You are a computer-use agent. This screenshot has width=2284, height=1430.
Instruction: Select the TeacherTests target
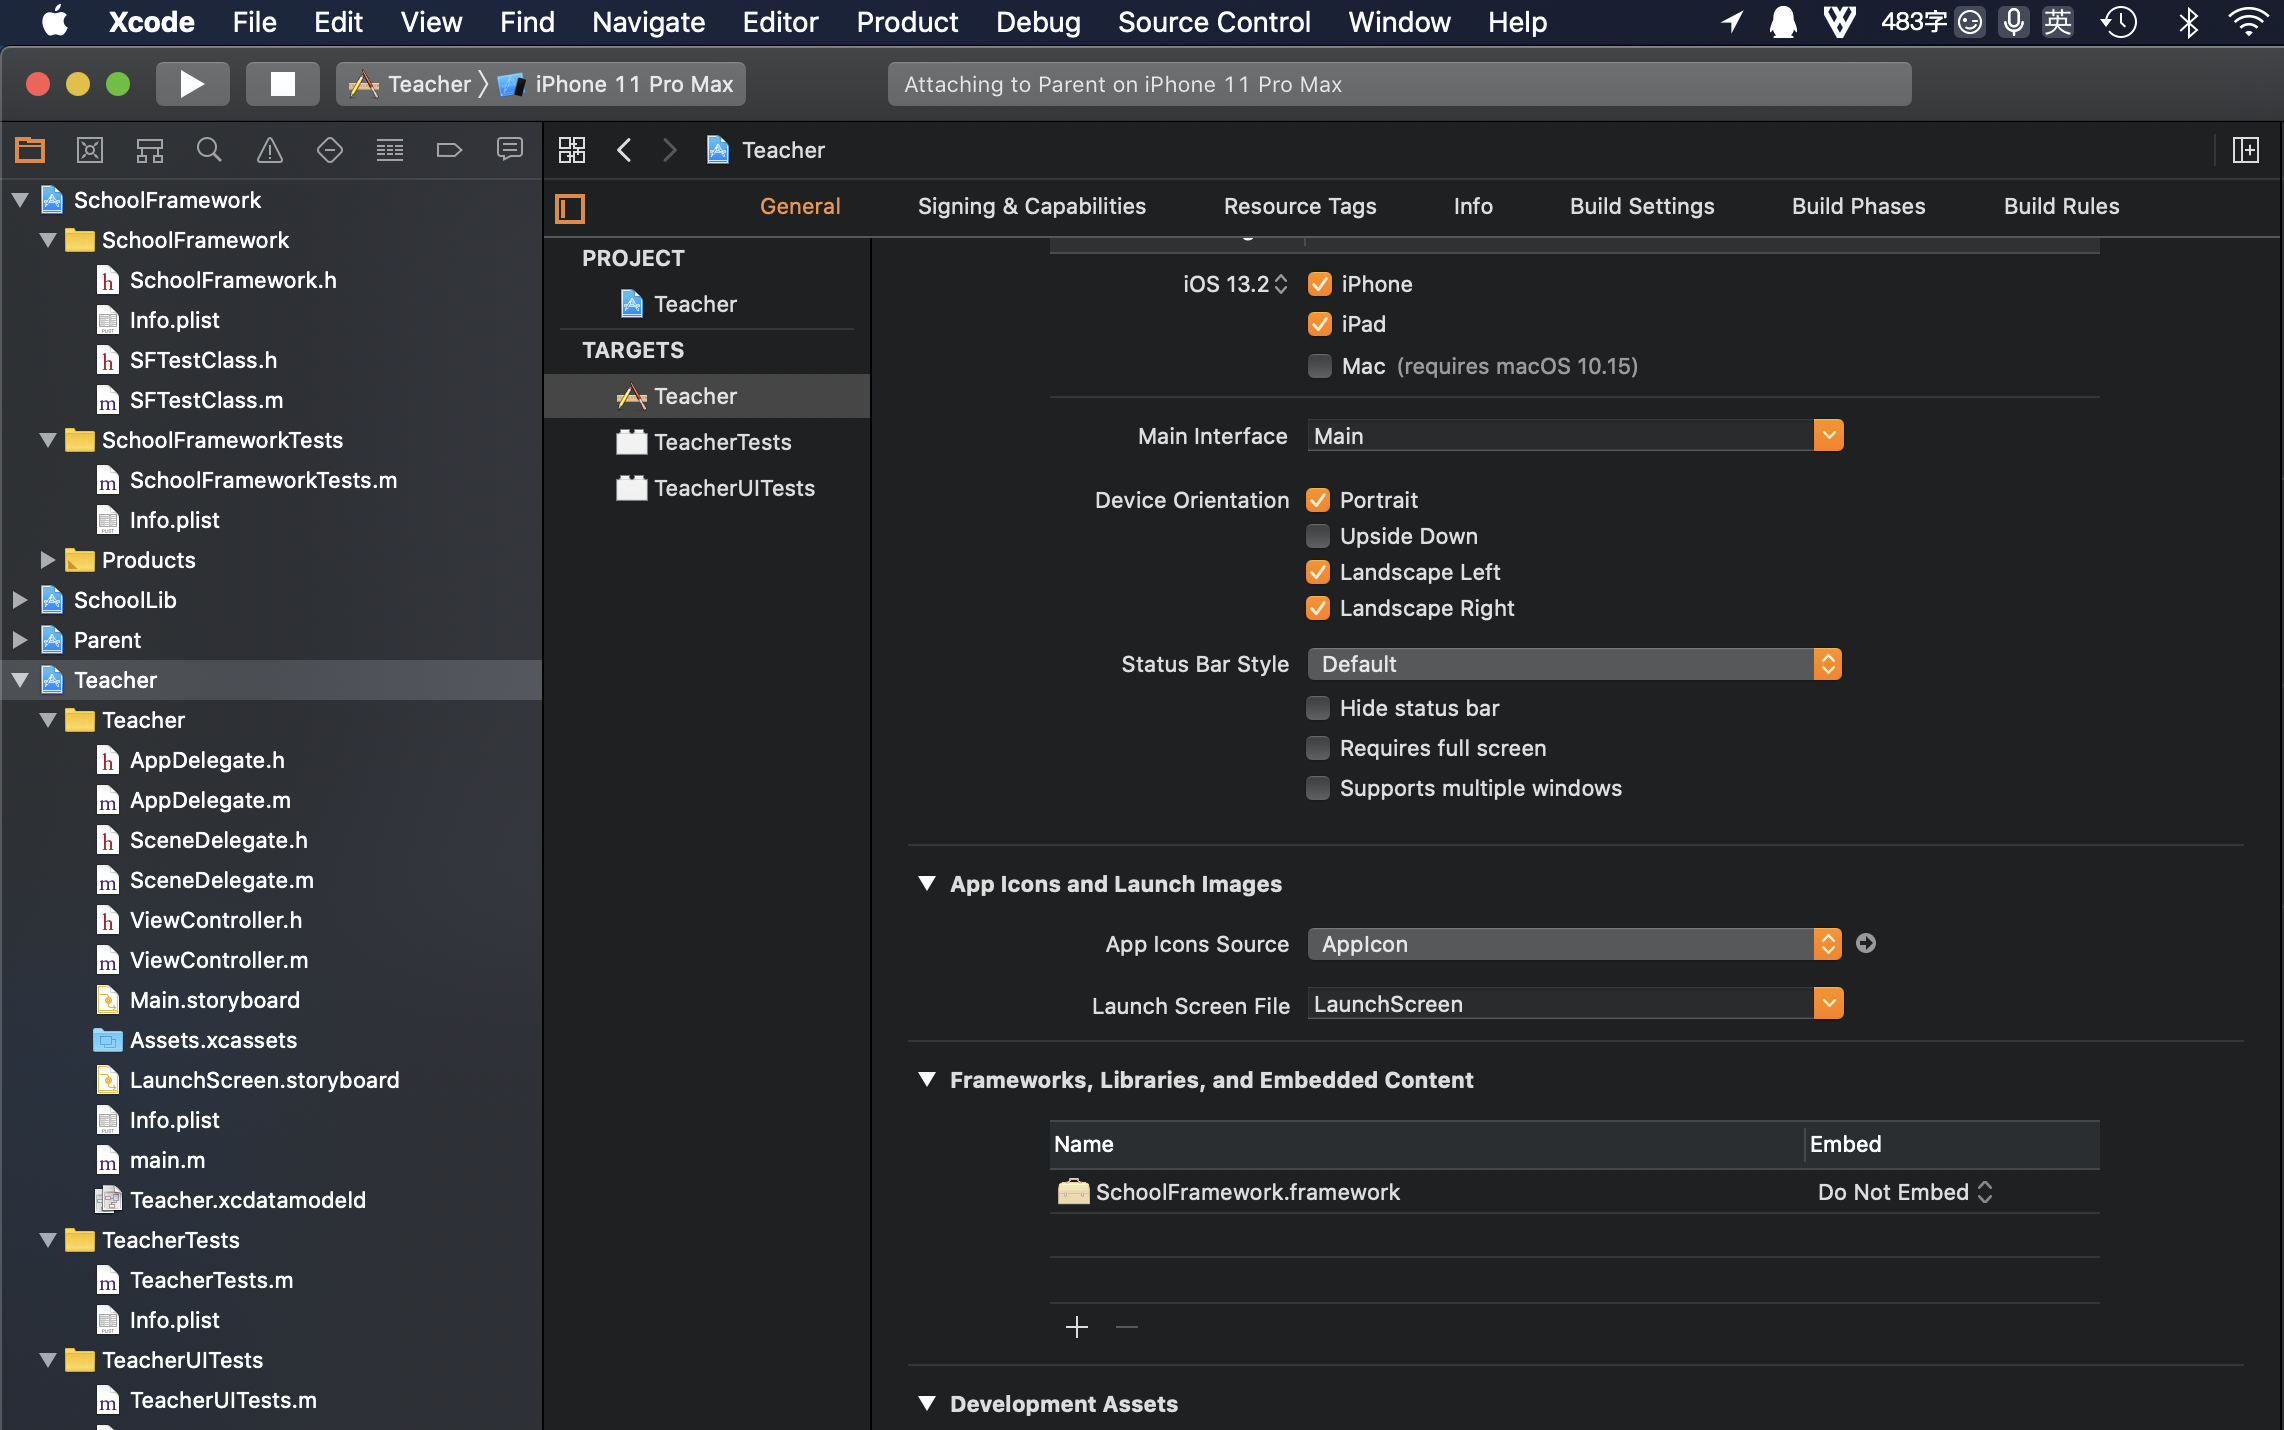(707, 442)
